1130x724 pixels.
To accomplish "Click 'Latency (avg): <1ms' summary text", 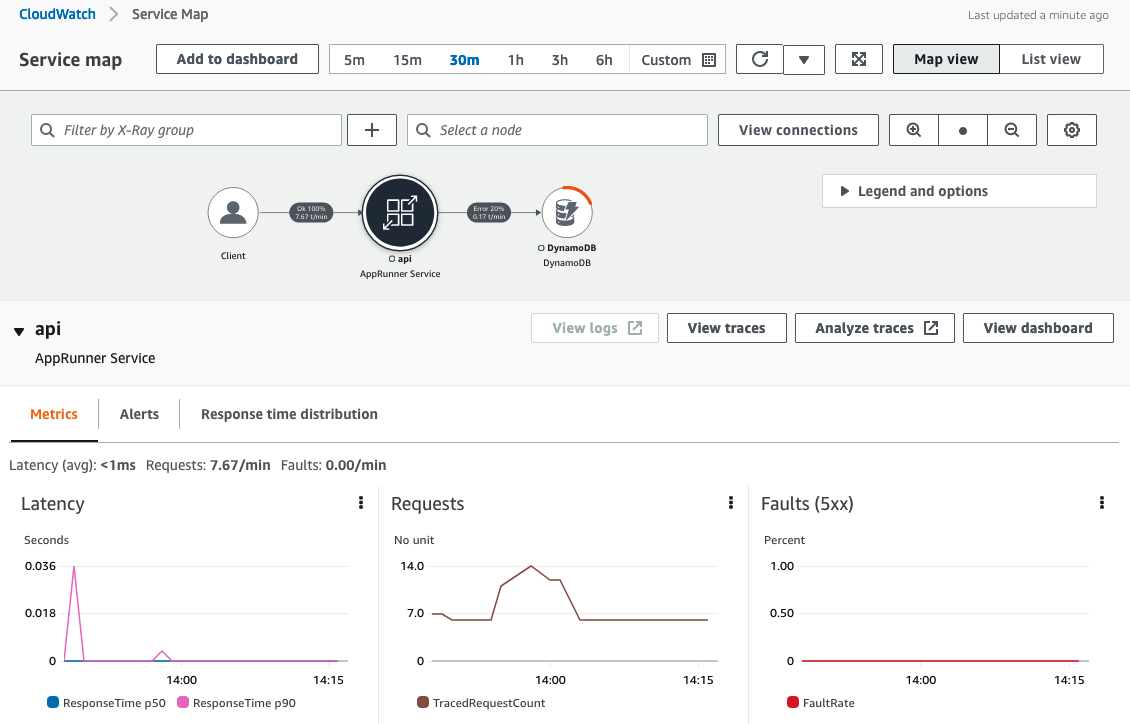I will (x=72, y=465).
